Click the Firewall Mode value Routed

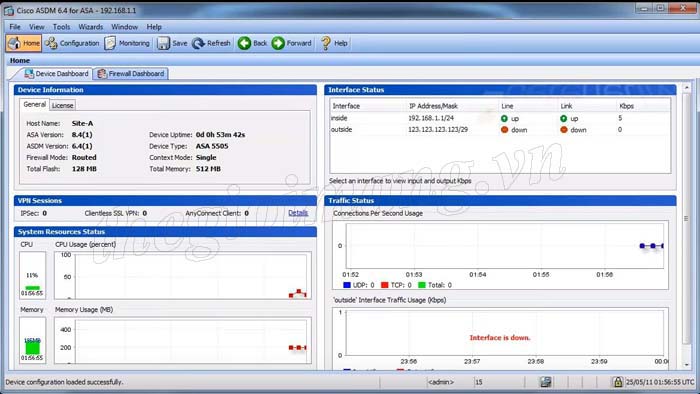pyautogui.click(x=84, y=158)
